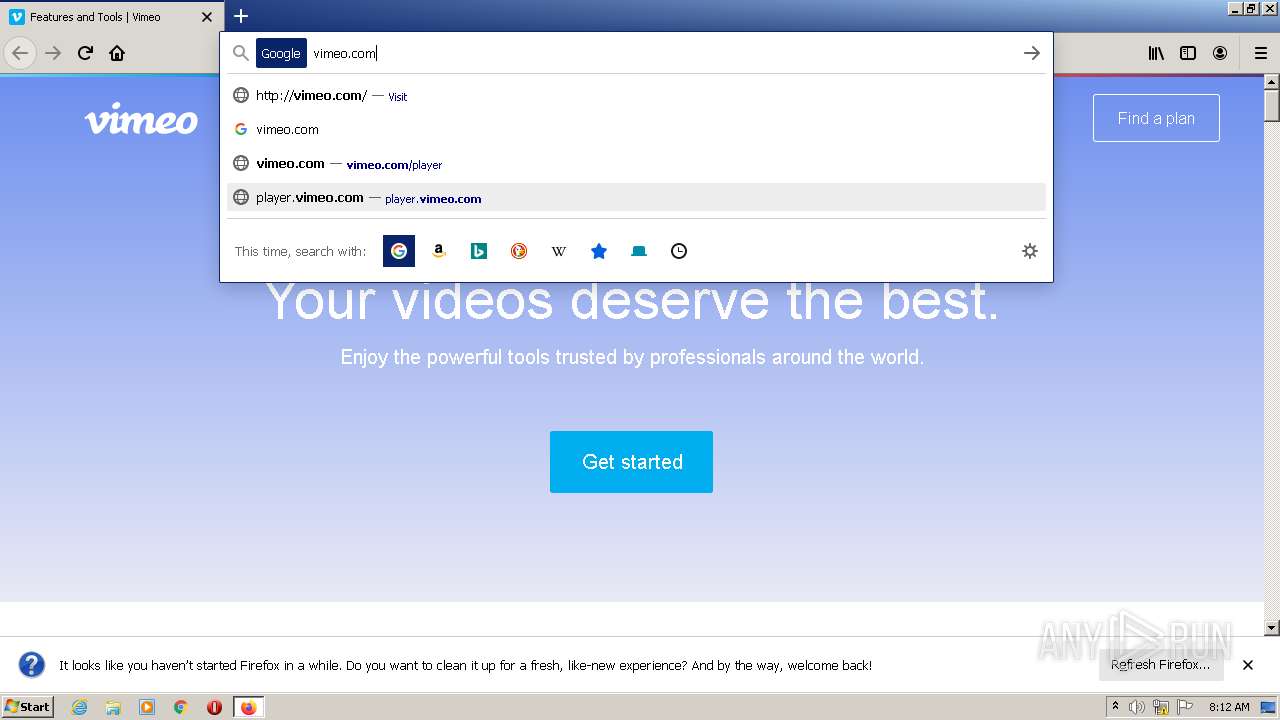Open the Library toolbar icon

pyautogui.click(x=1156, y=53)
